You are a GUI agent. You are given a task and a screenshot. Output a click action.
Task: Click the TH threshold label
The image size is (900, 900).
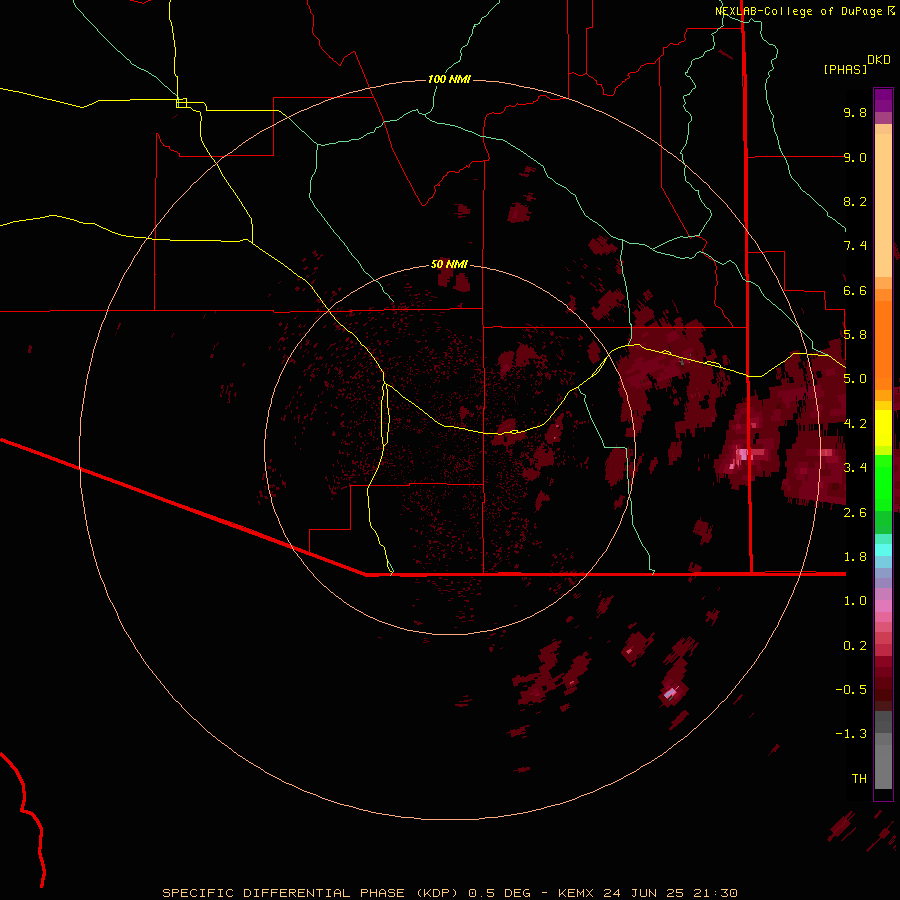click(x=859, y=779)
